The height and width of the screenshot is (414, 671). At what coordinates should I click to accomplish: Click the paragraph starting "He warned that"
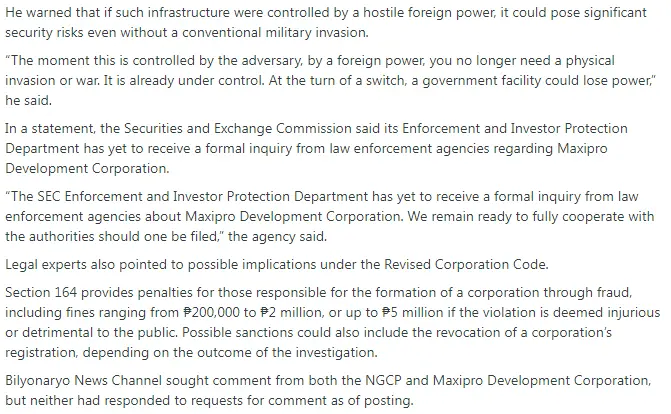click(x=326, y=22)
